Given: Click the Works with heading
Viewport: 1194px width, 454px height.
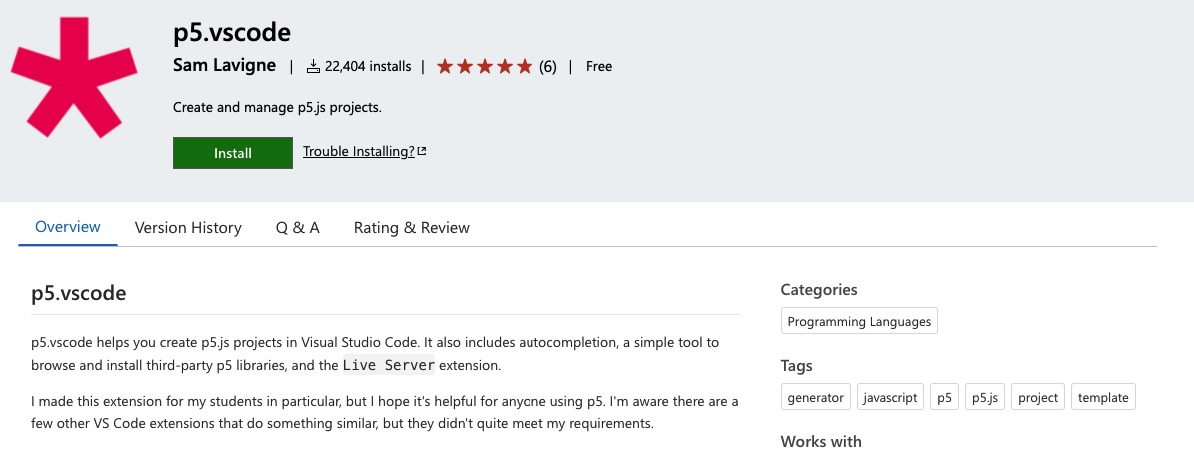Looking at the screenshot, I should pyautogui.click(x=821, y=441).
